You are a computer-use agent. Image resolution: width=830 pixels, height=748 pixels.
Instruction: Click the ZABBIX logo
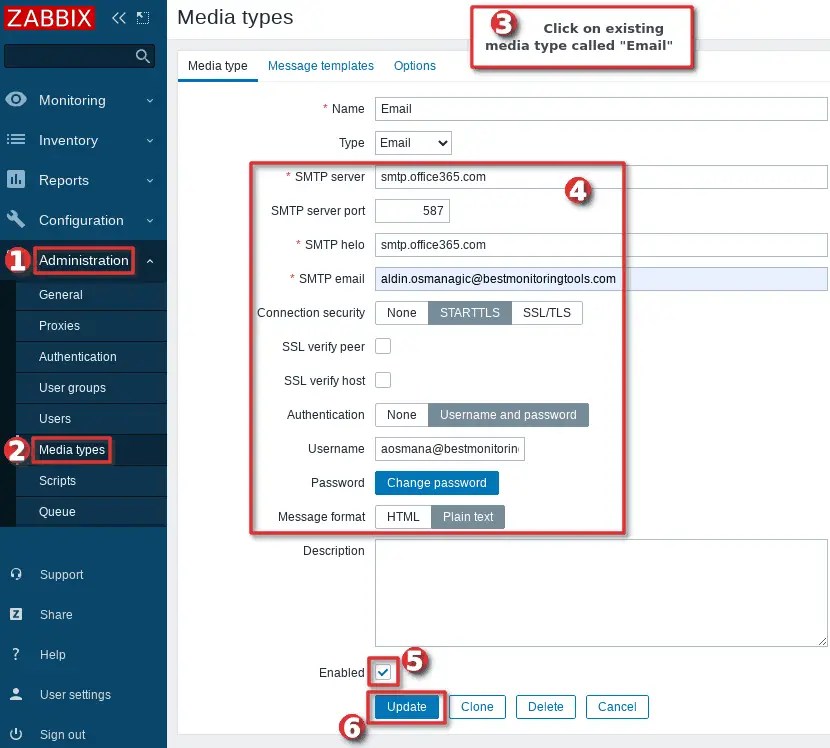click(x=49, y=17)
